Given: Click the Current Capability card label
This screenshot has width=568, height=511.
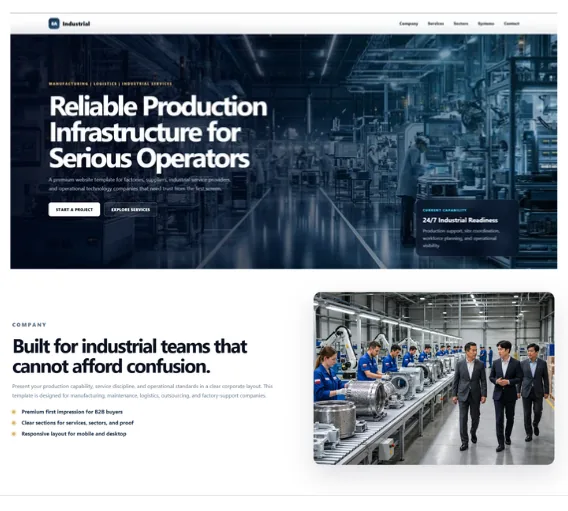Looking at the screenshot, I should (444, 210).
